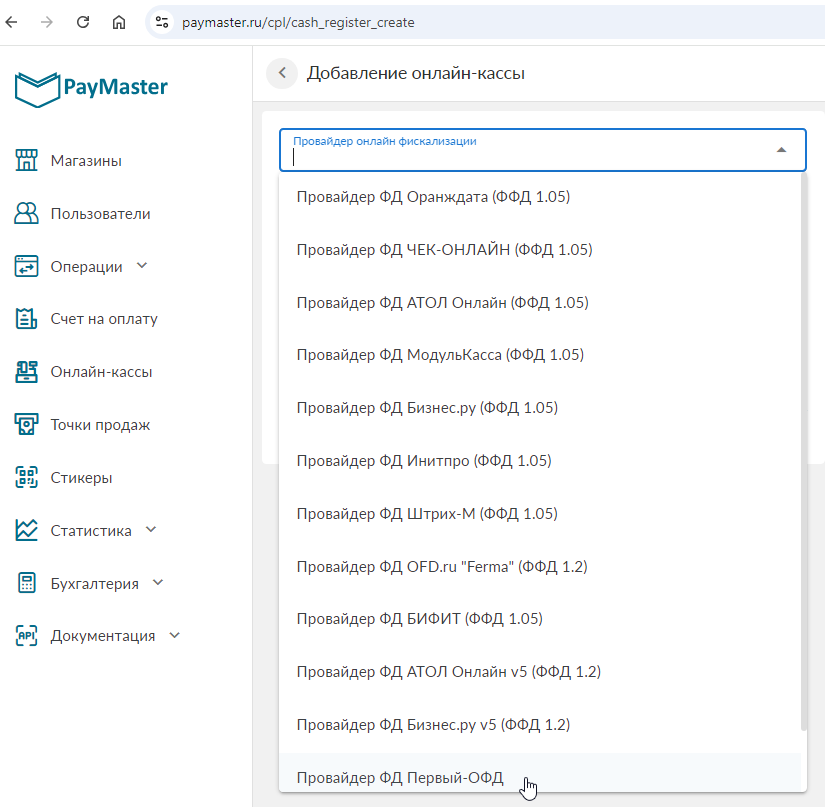Go back in browser history

12,22
